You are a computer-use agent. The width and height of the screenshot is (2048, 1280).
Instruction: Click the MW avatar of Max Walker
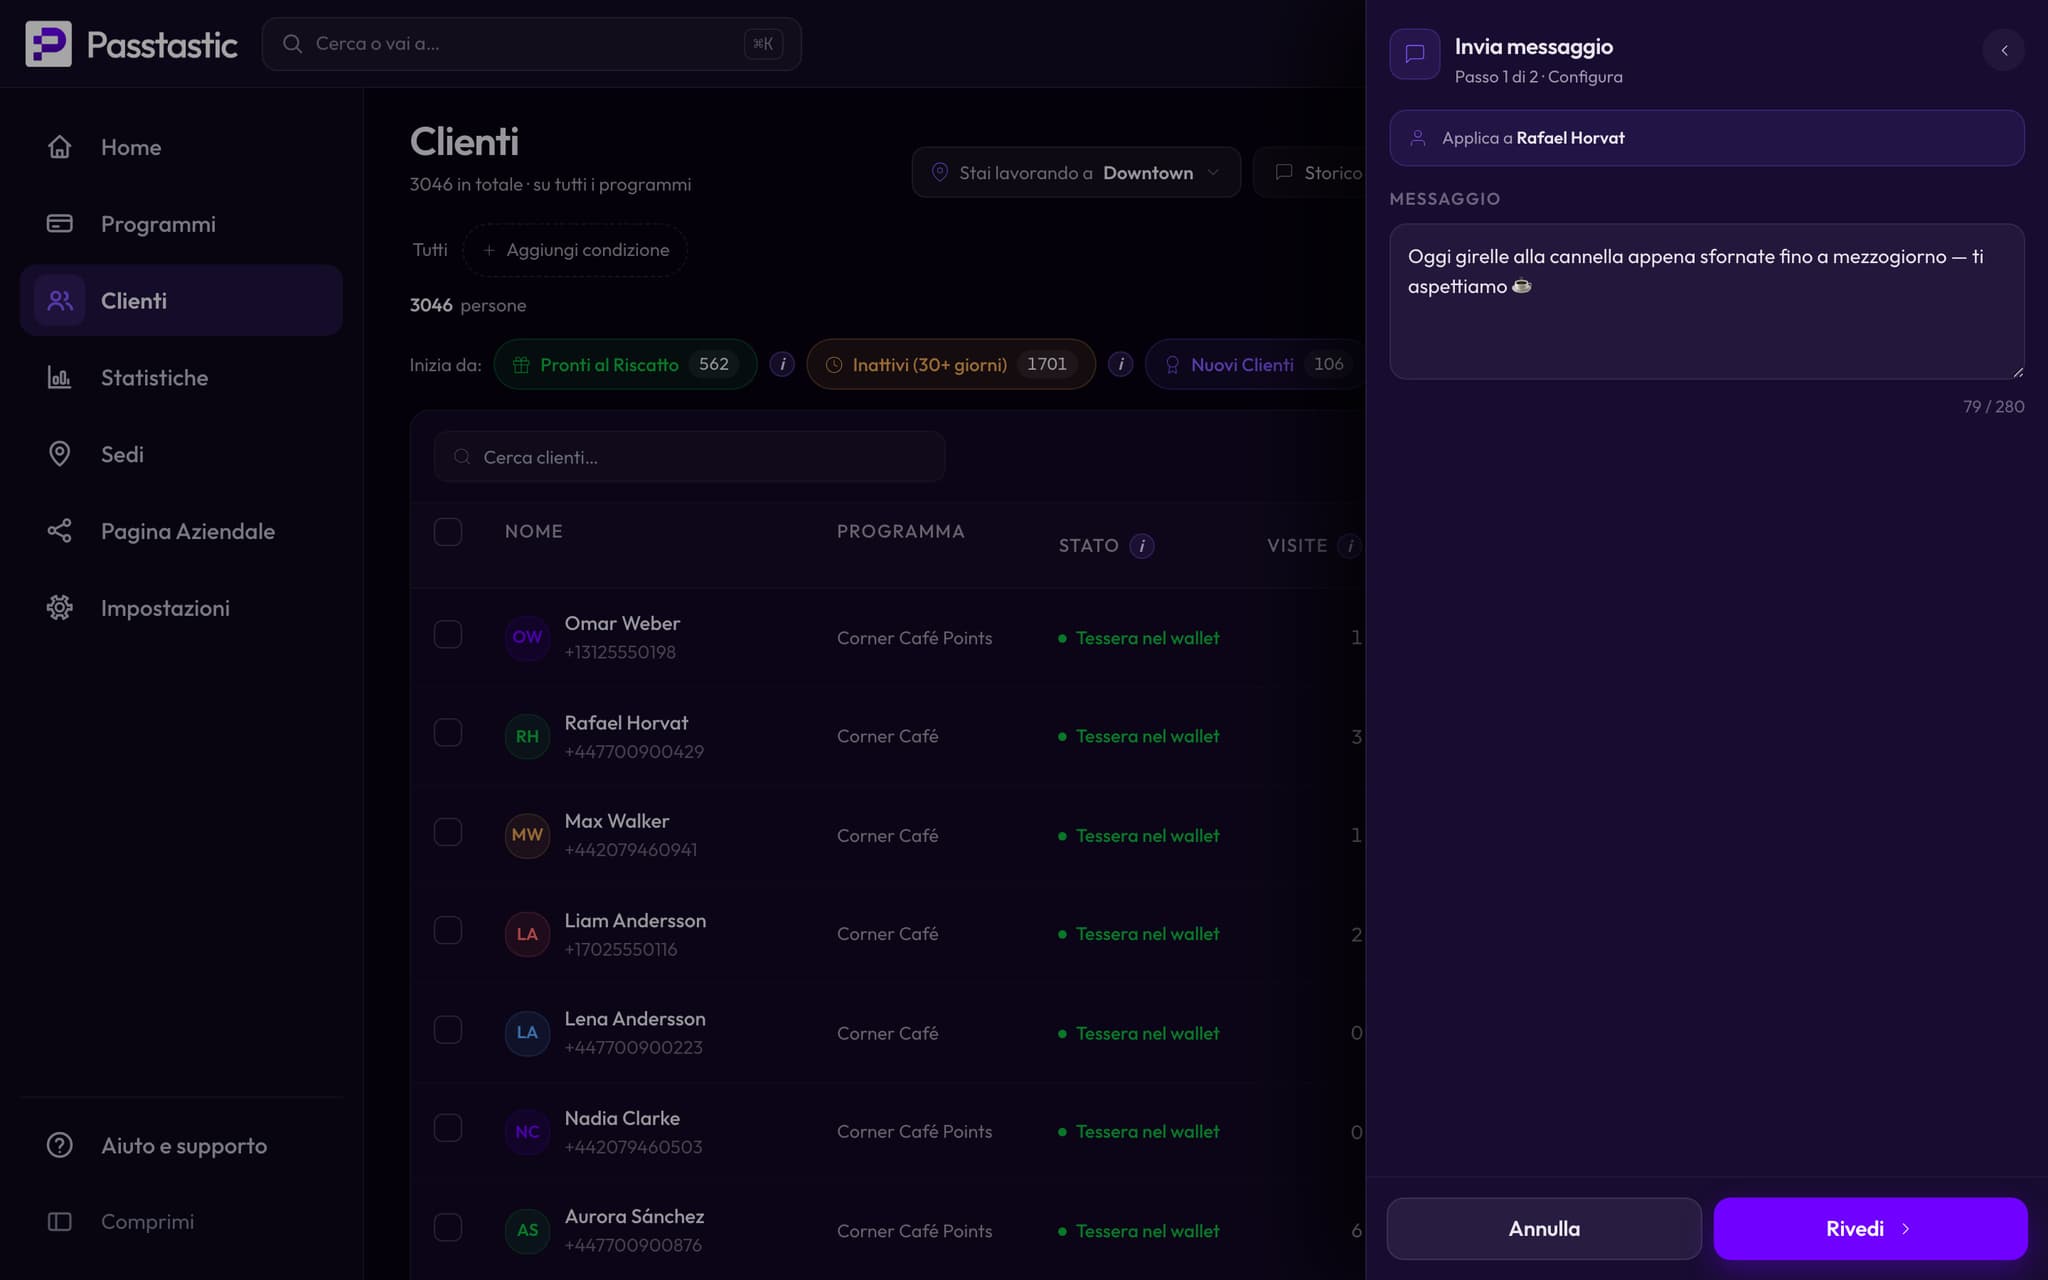tap(527, 835)
